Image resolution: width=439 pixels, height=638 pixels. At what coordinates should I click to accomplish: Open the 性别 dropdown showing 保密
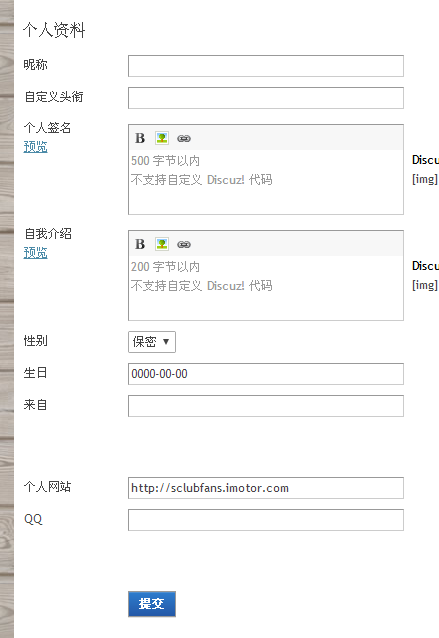point(152,342)
